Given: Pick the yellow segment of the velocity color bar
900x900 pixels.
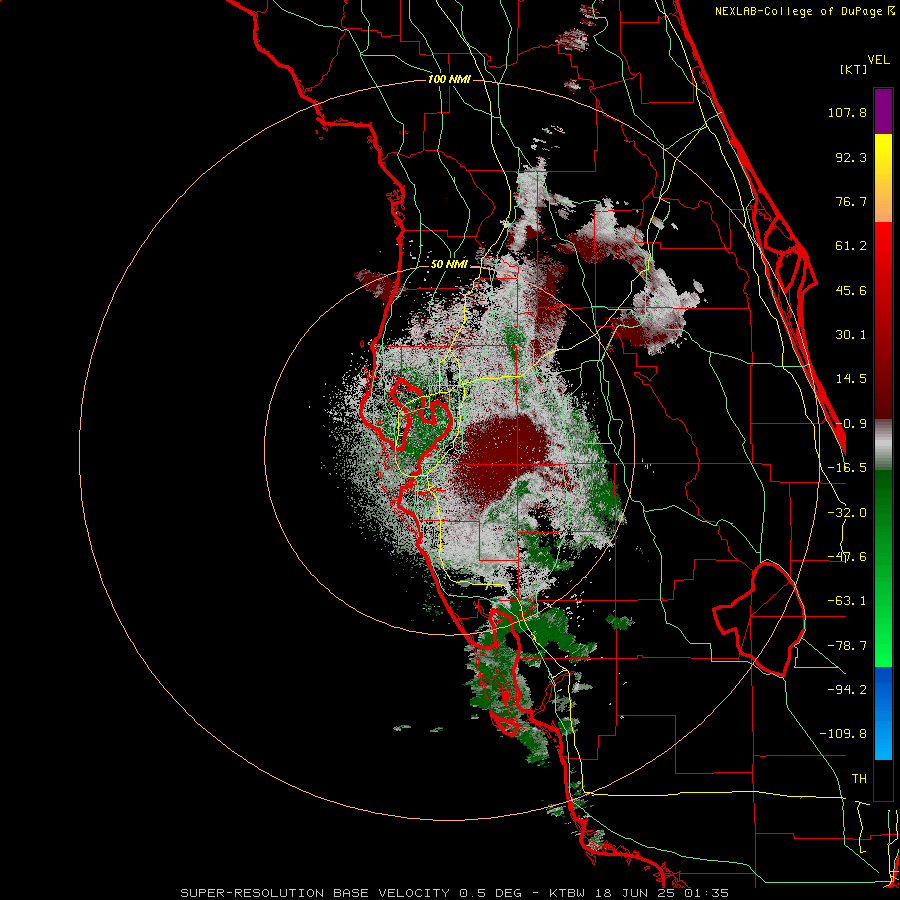Looking at the screenshot, I should [883, 156].
